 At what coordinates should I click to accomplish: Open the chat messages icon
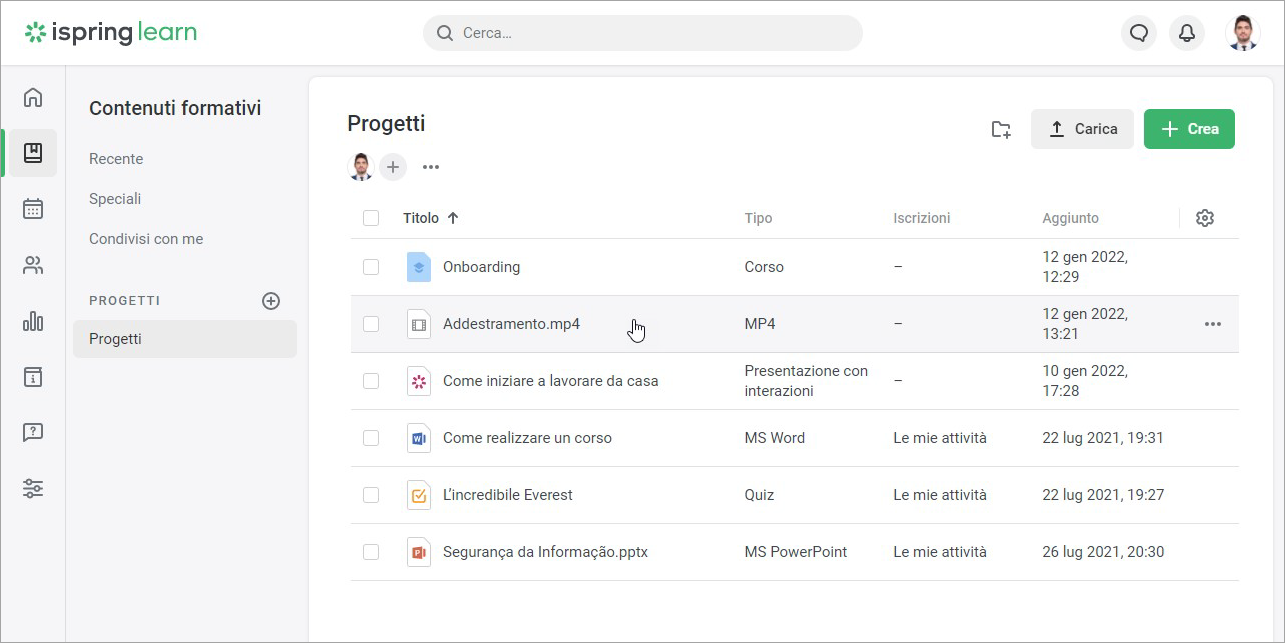[x=1138, y=33]
